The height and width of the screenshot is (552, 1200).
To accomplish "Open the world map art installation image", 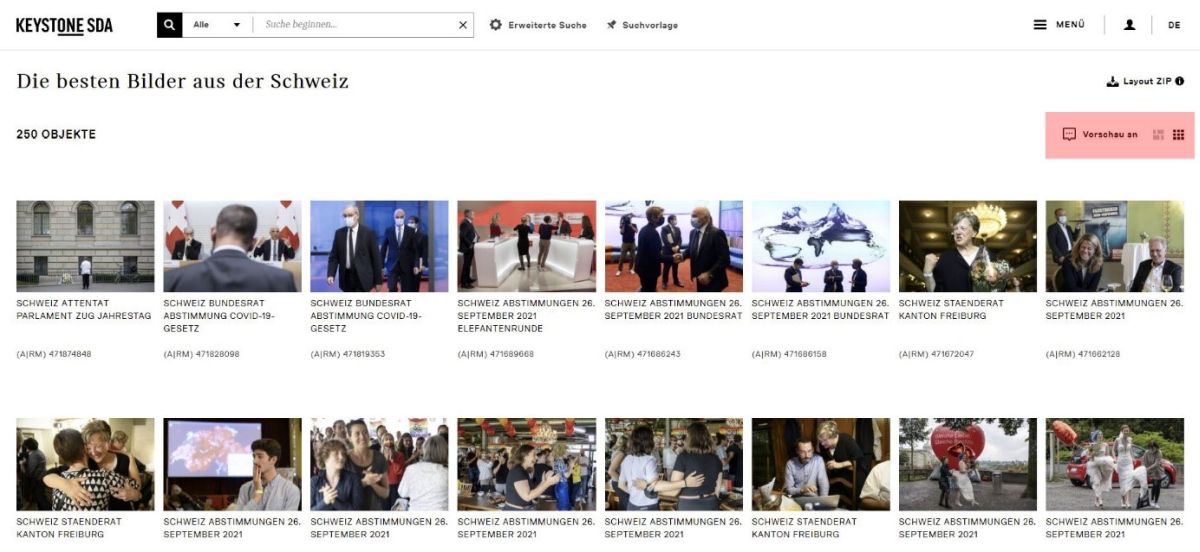I will tap(820, 246).
